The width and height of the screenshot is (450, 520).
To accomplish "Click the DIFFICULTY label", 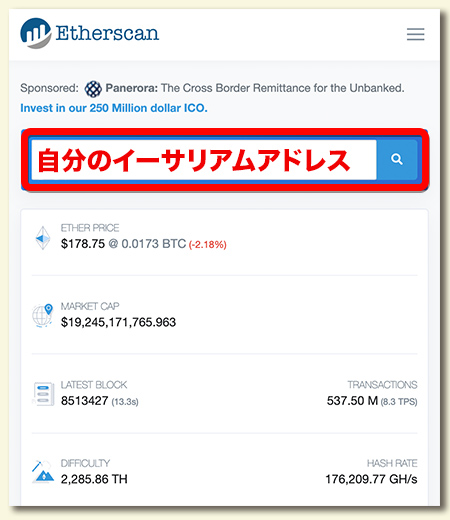I will pyautogui.click(x=85, y=463).
